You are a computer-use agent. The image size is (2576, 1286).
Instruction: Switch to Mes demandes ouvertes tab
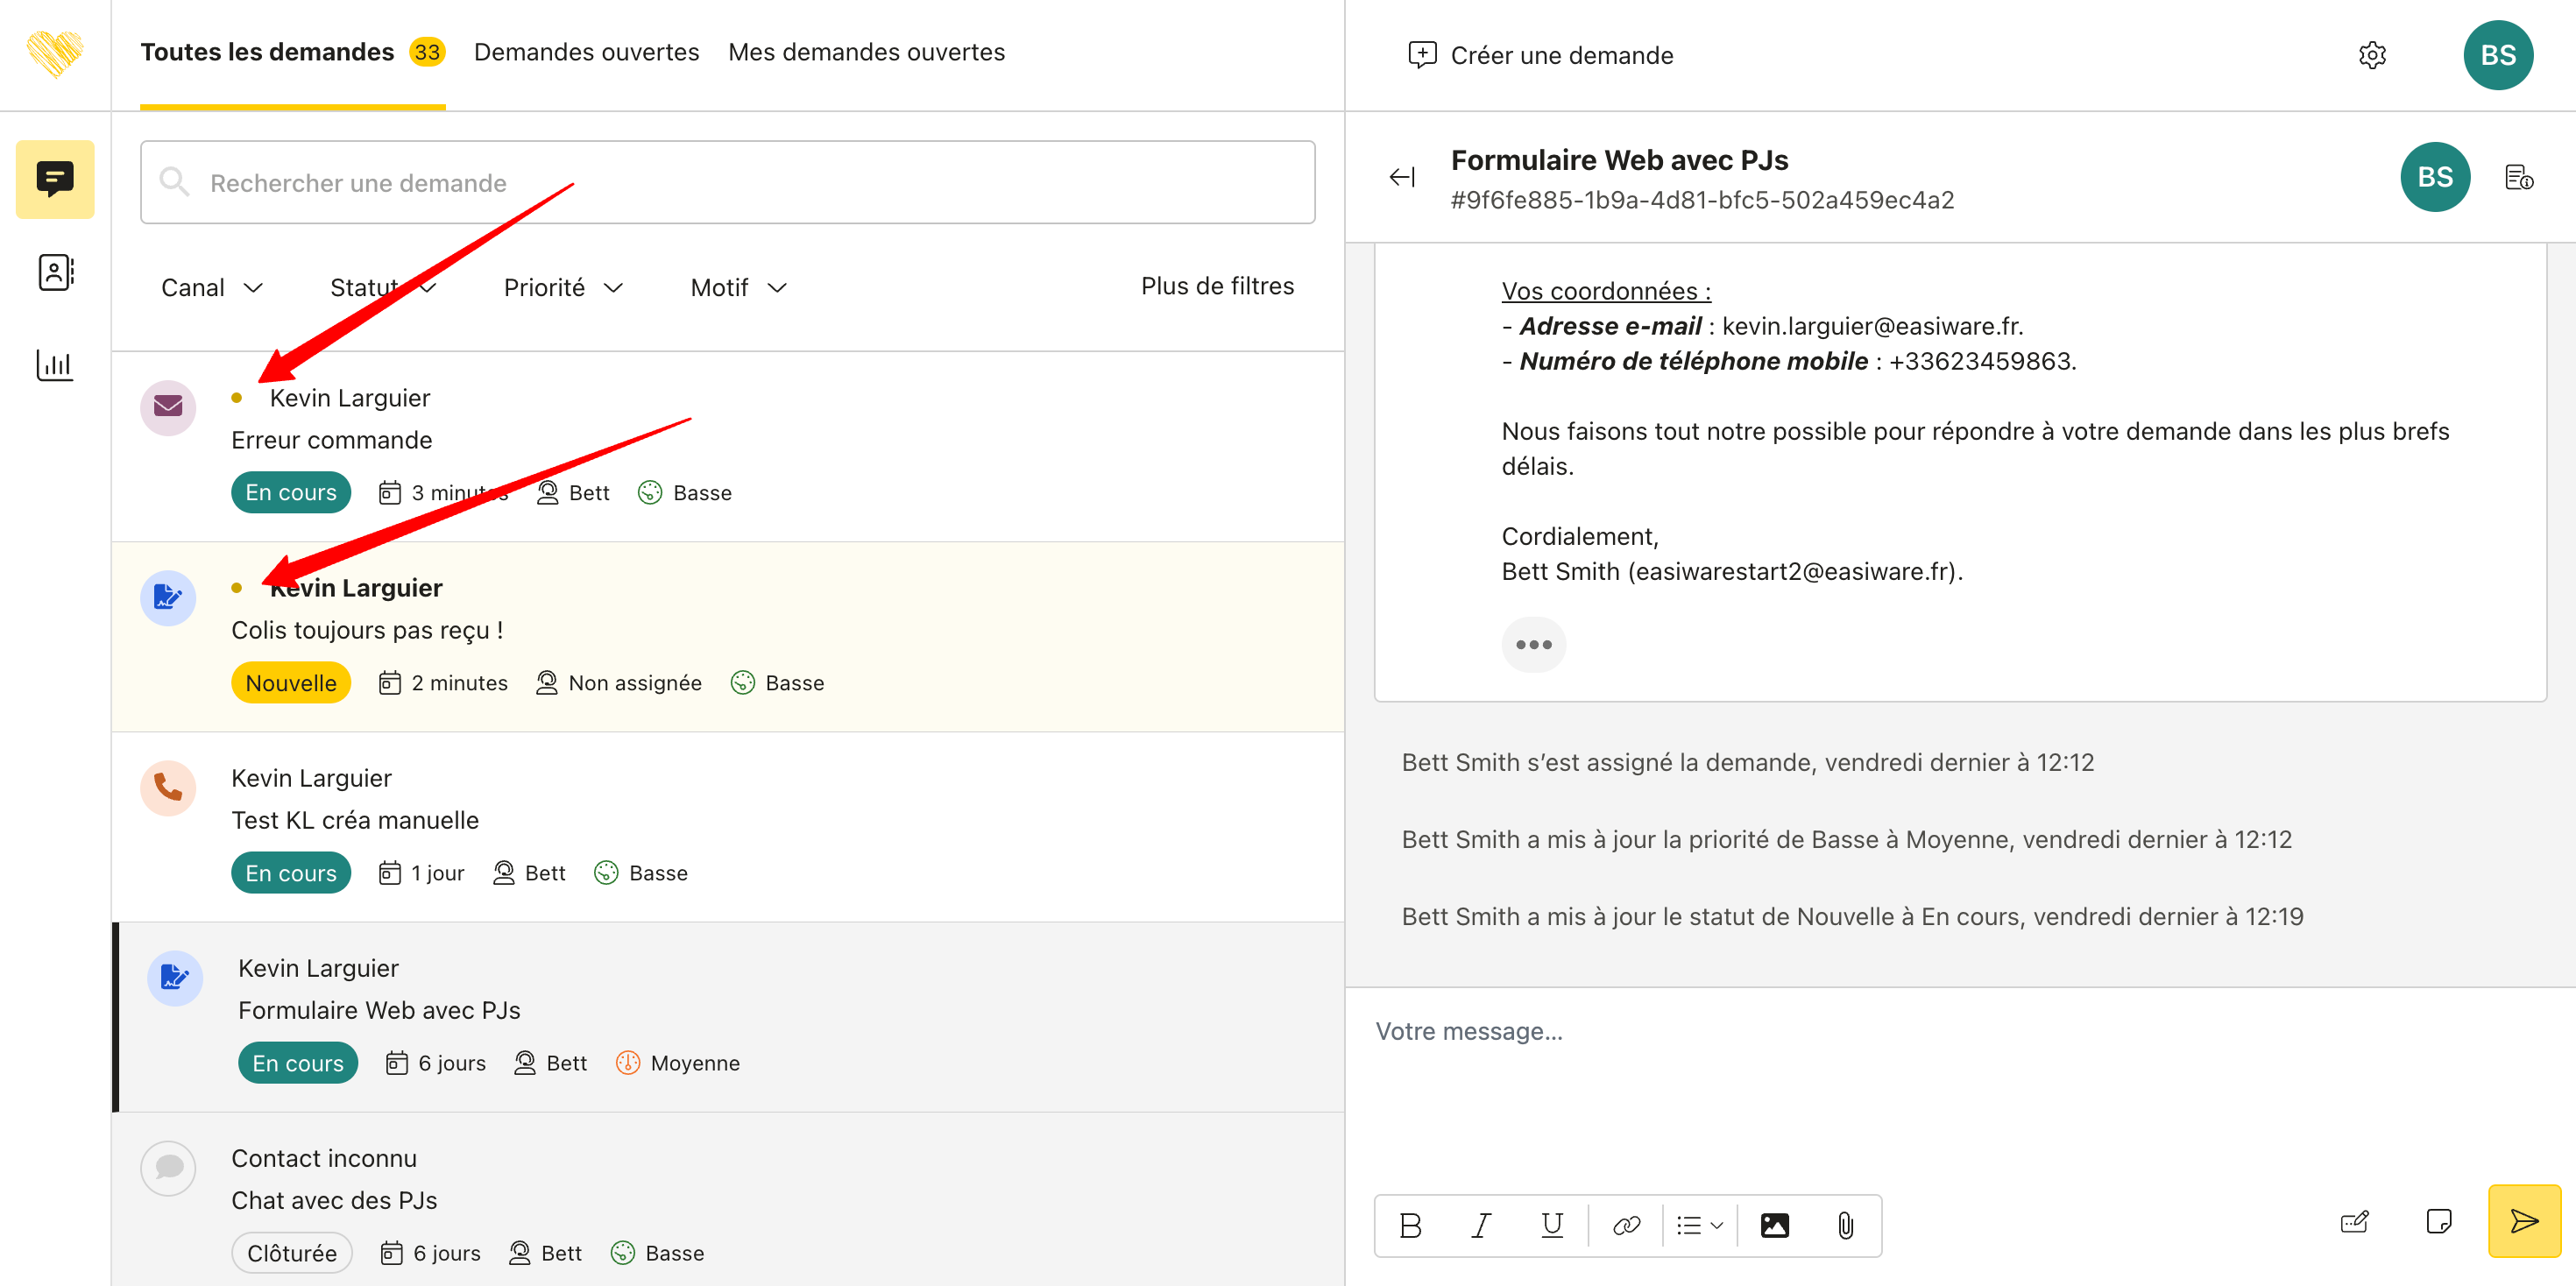[866, 52]
